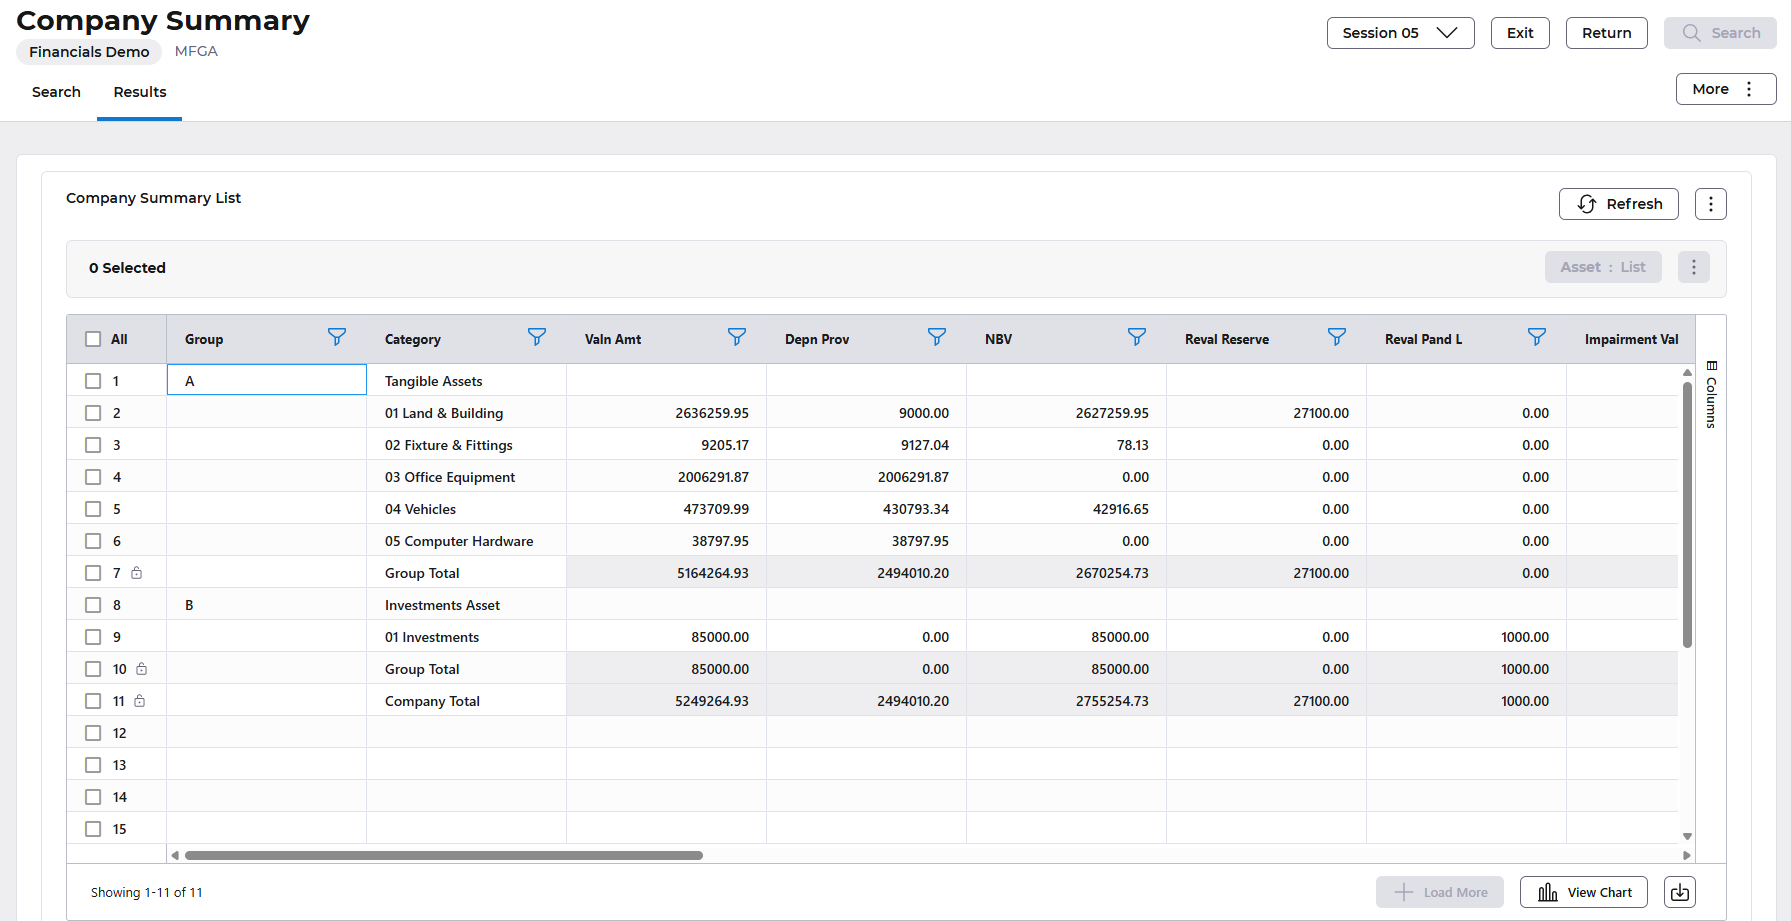The width and height of the screenshot is (1791, 921).
Task: Select checkbox for row 2
Action: (x=93, y=413)
